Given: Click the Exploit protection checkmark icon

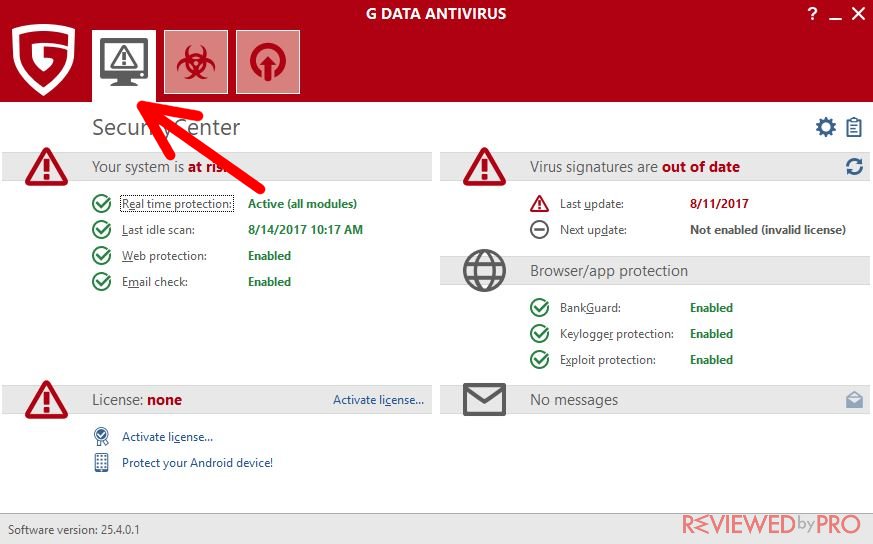Looking at the screenshot, I should click(x=539, y=360).
